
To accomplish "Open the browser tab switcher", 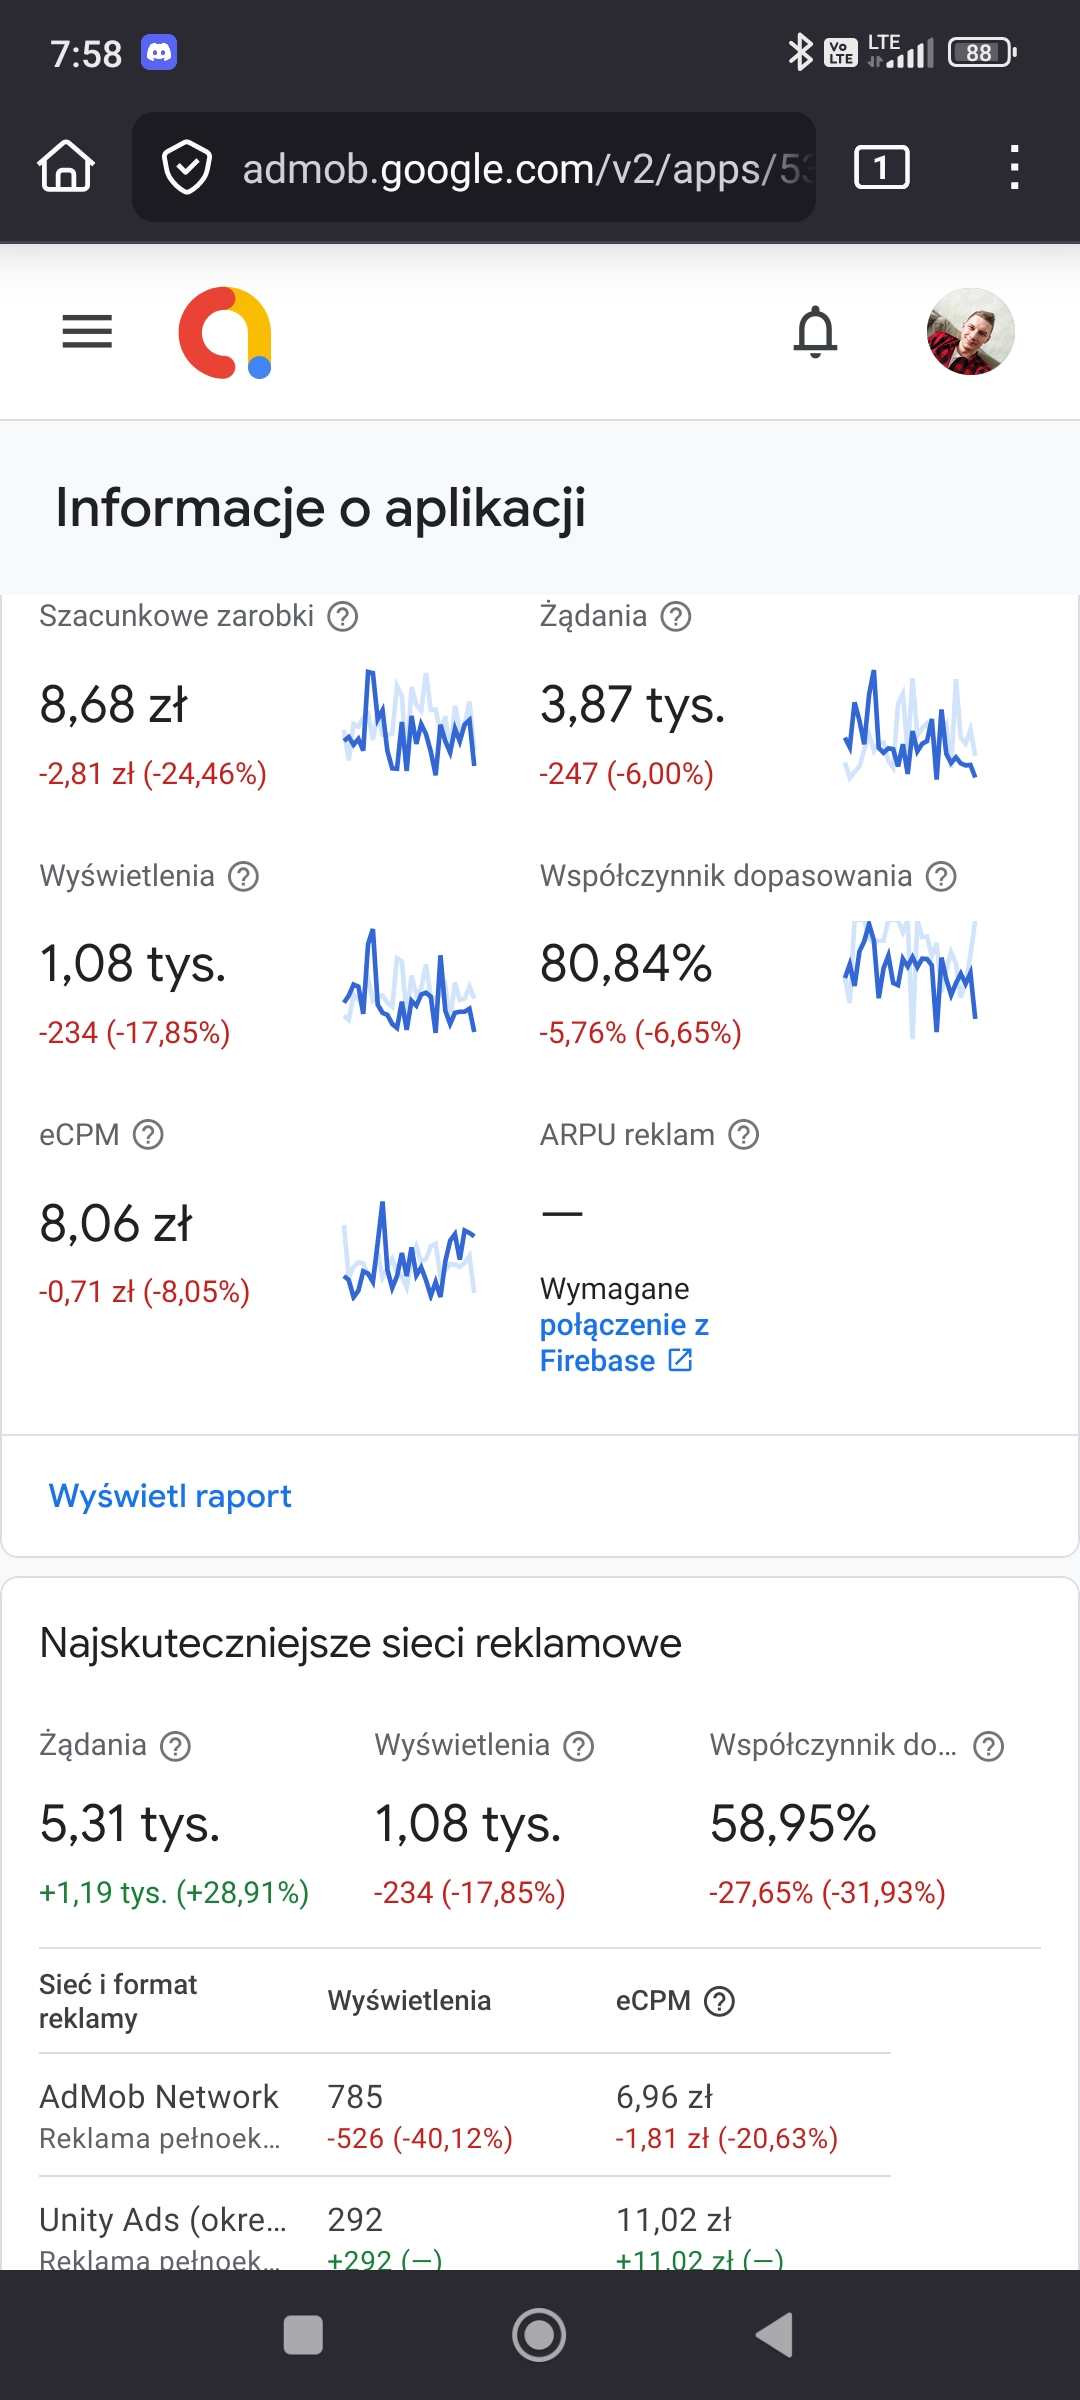I will click(881, 167).
